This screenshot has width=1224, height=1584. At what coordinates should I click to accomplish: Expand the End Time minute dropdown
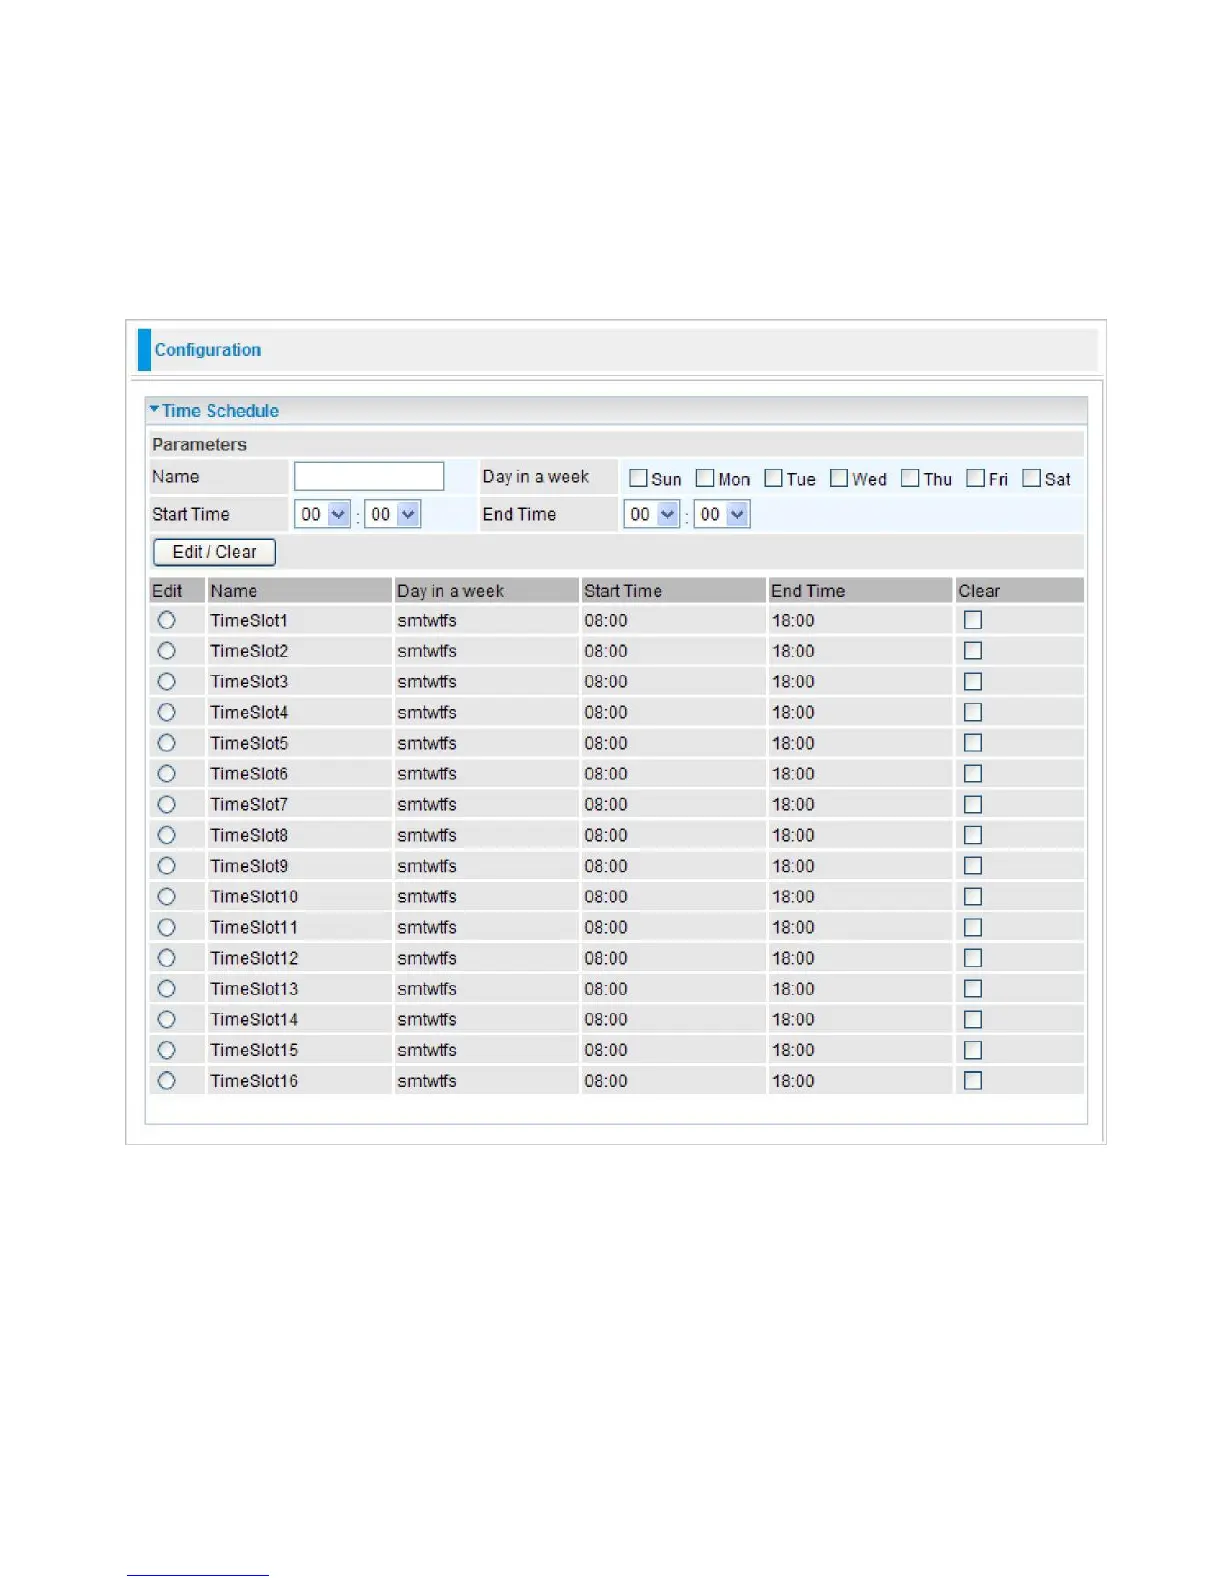click(721, 514)
